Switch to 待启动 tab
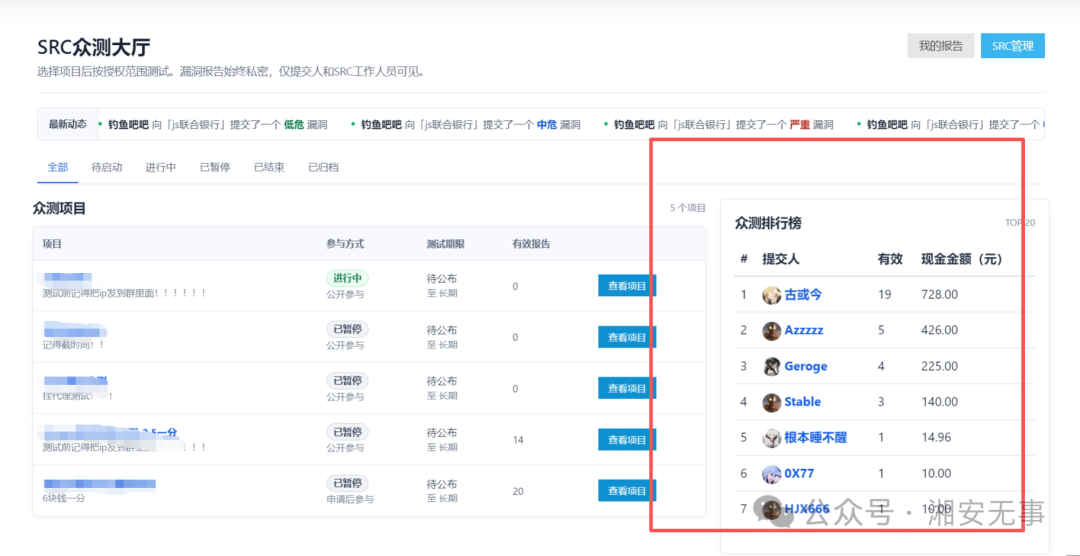1080x556 pixels. 107,167
